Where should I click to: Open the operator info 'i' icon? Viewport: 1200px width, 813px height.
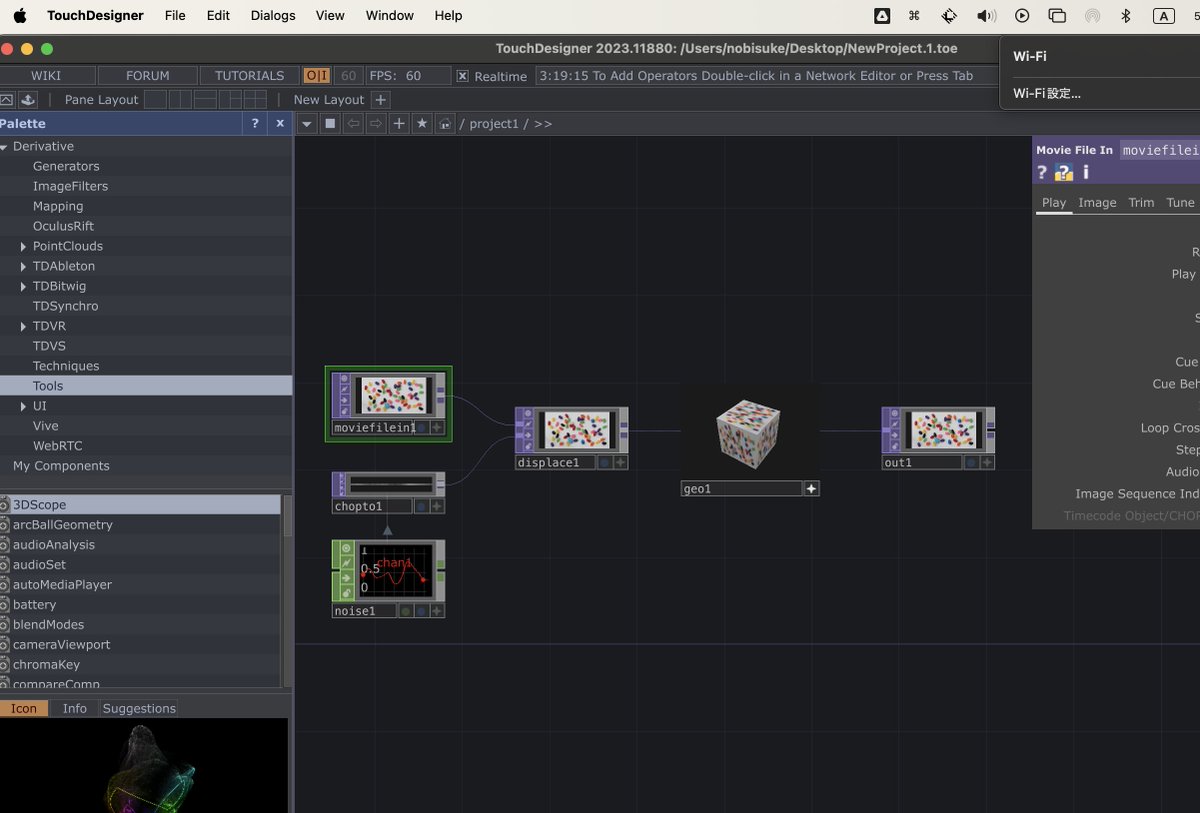1086,173
